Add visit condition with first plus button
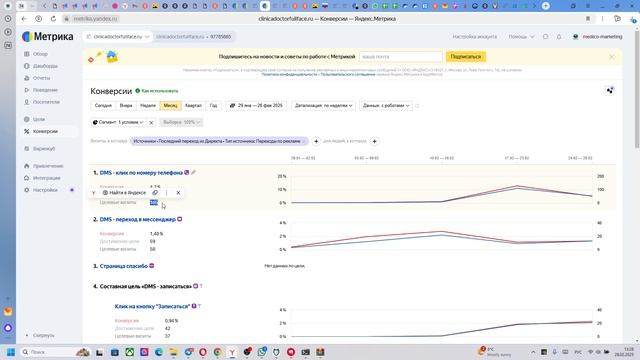Viewport: 640px width, 360px height. pos(316,141)
